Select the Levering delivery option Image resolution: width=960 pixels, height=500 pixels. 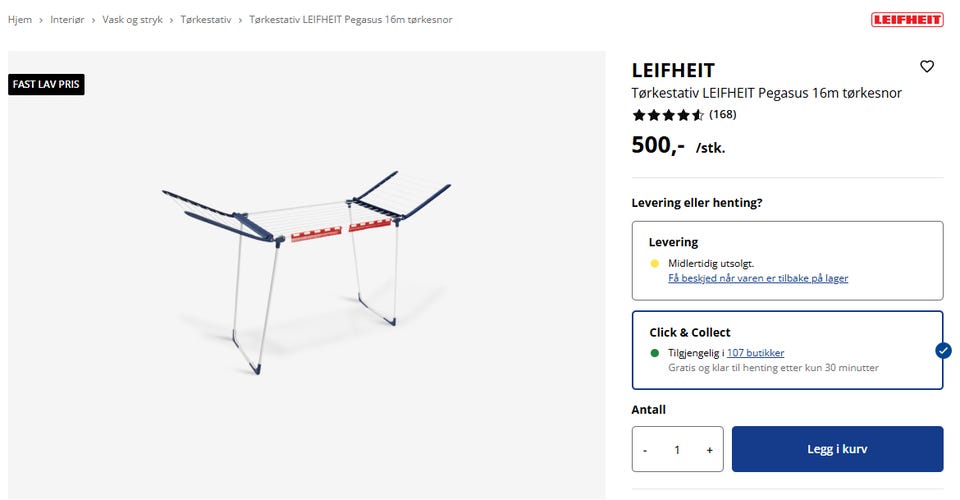tap(786, 260)
